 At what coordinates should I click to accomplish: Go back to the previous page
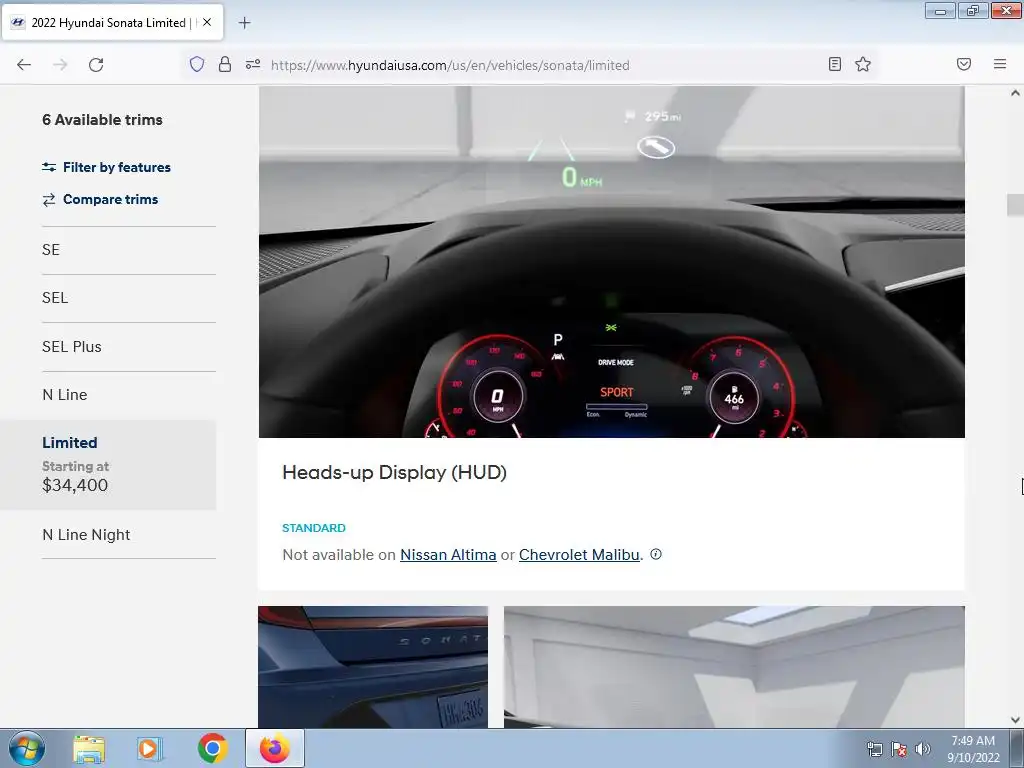tap(24, 65)
